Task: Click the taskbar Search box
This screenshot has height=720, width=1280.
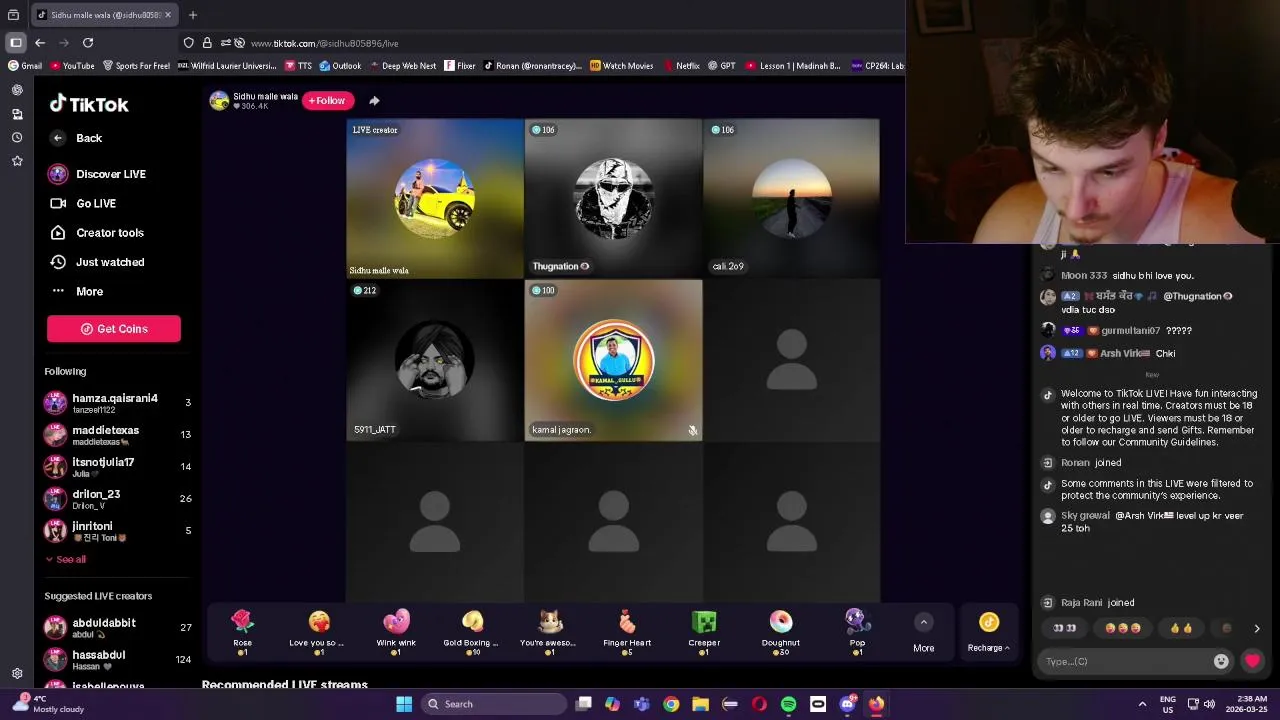Action: [494, 704]
